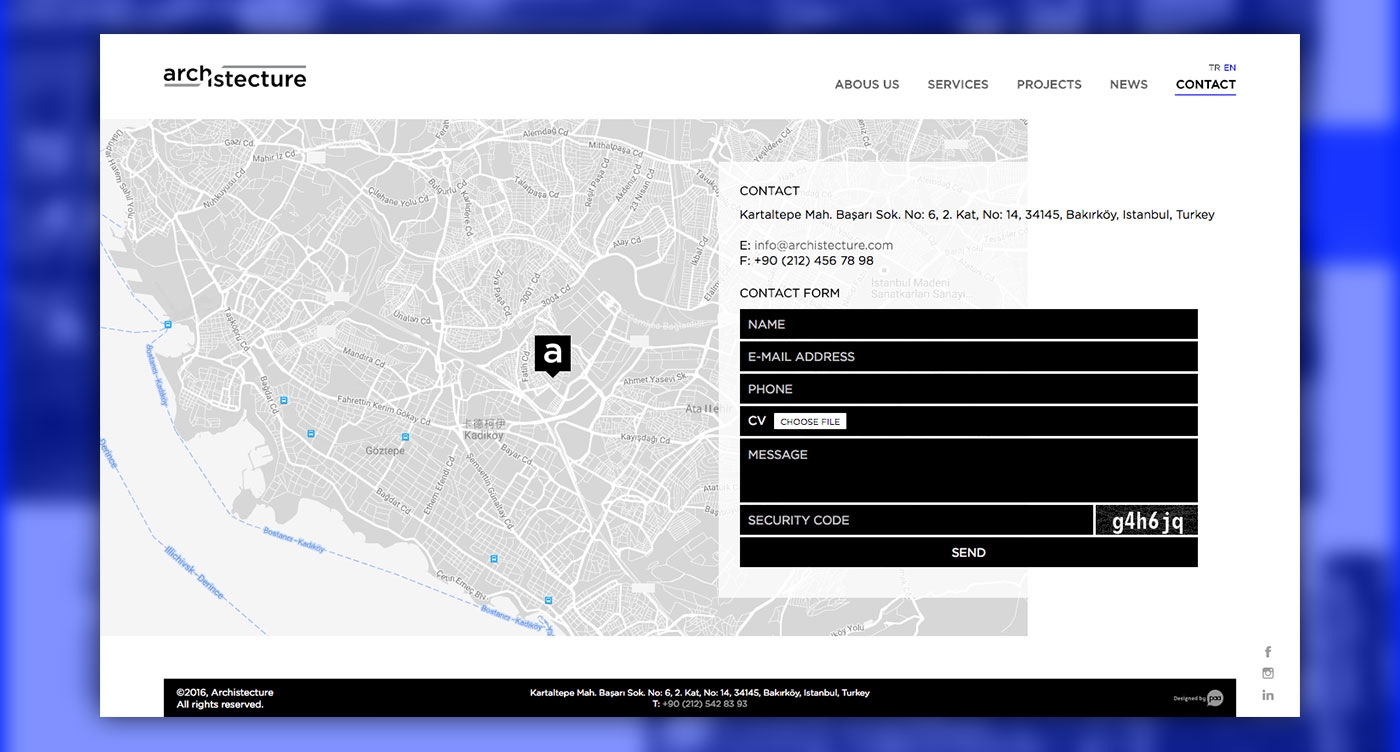Open the NEWS menu item
This screenshot has height=752, width=1400.
tap(1128, 85)
